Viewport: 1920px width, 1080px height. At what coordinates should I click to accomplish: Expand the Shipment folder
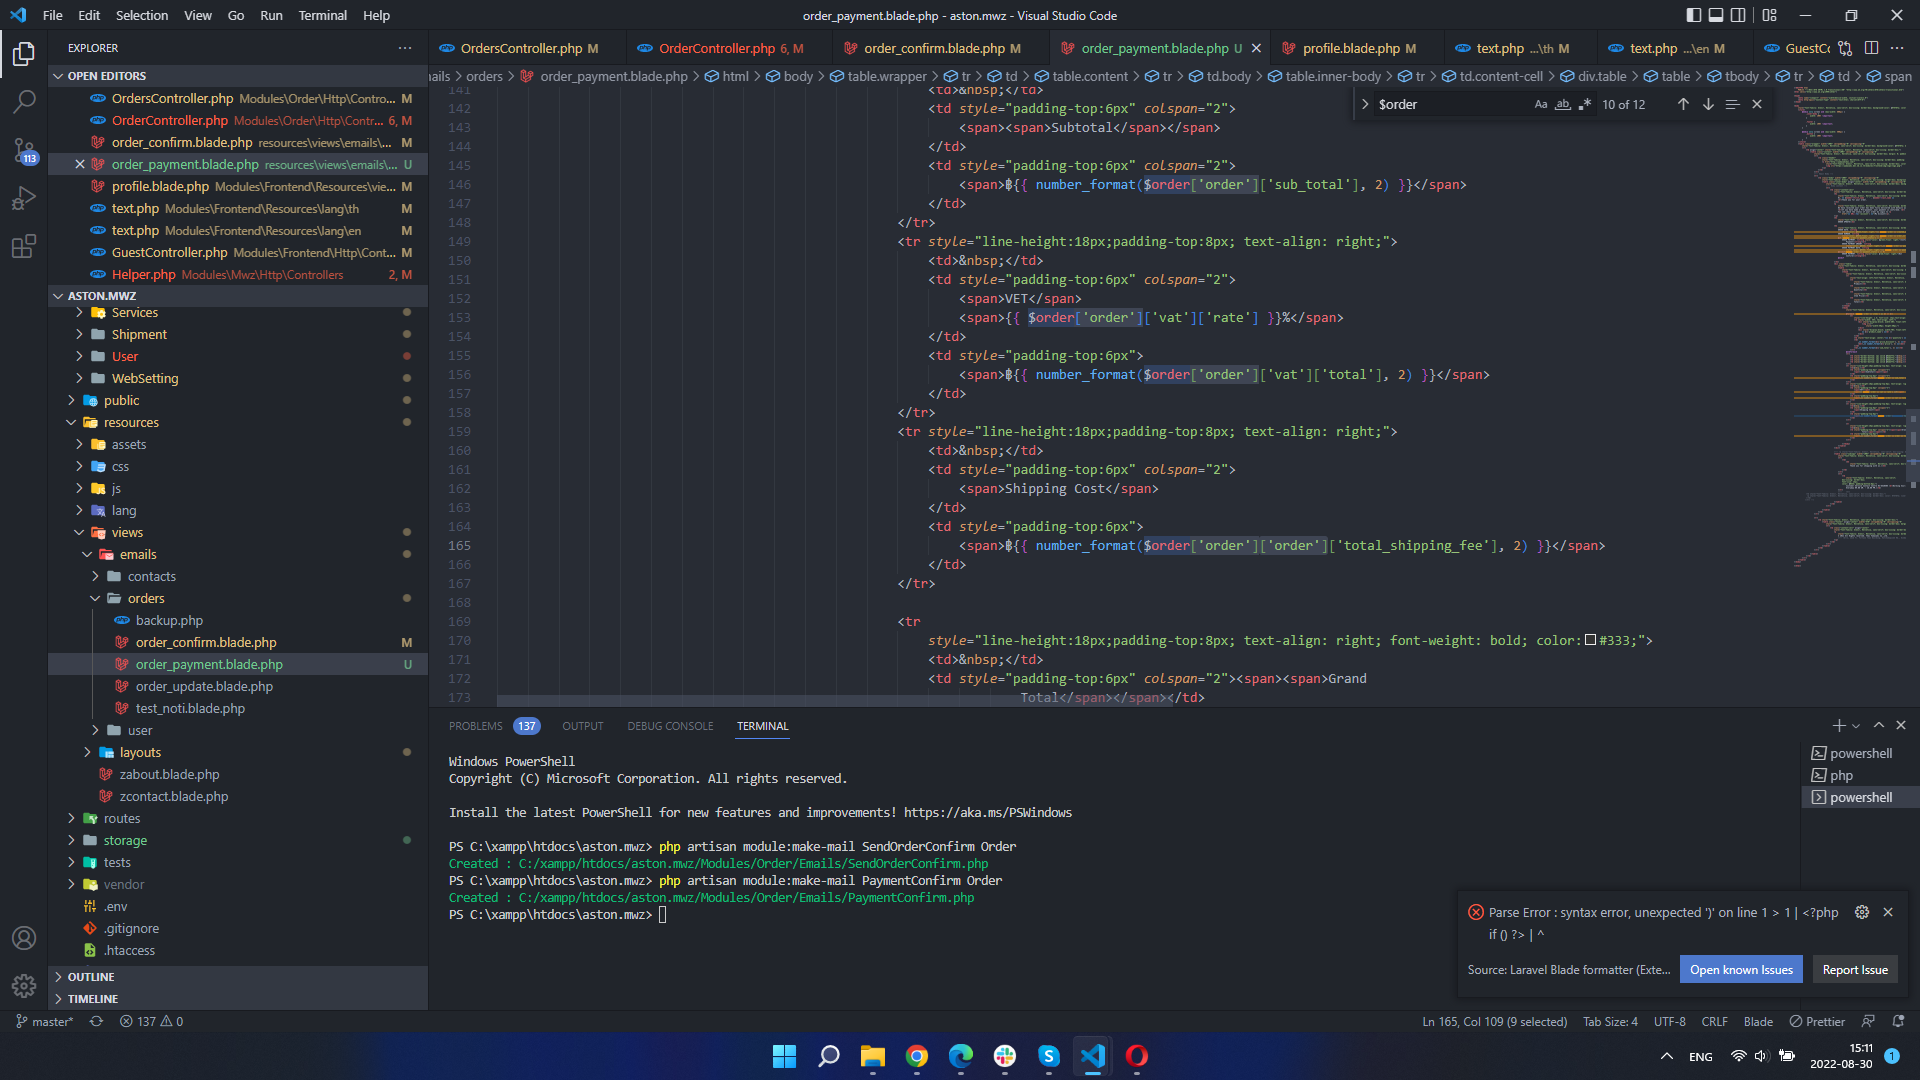point(139,334)
